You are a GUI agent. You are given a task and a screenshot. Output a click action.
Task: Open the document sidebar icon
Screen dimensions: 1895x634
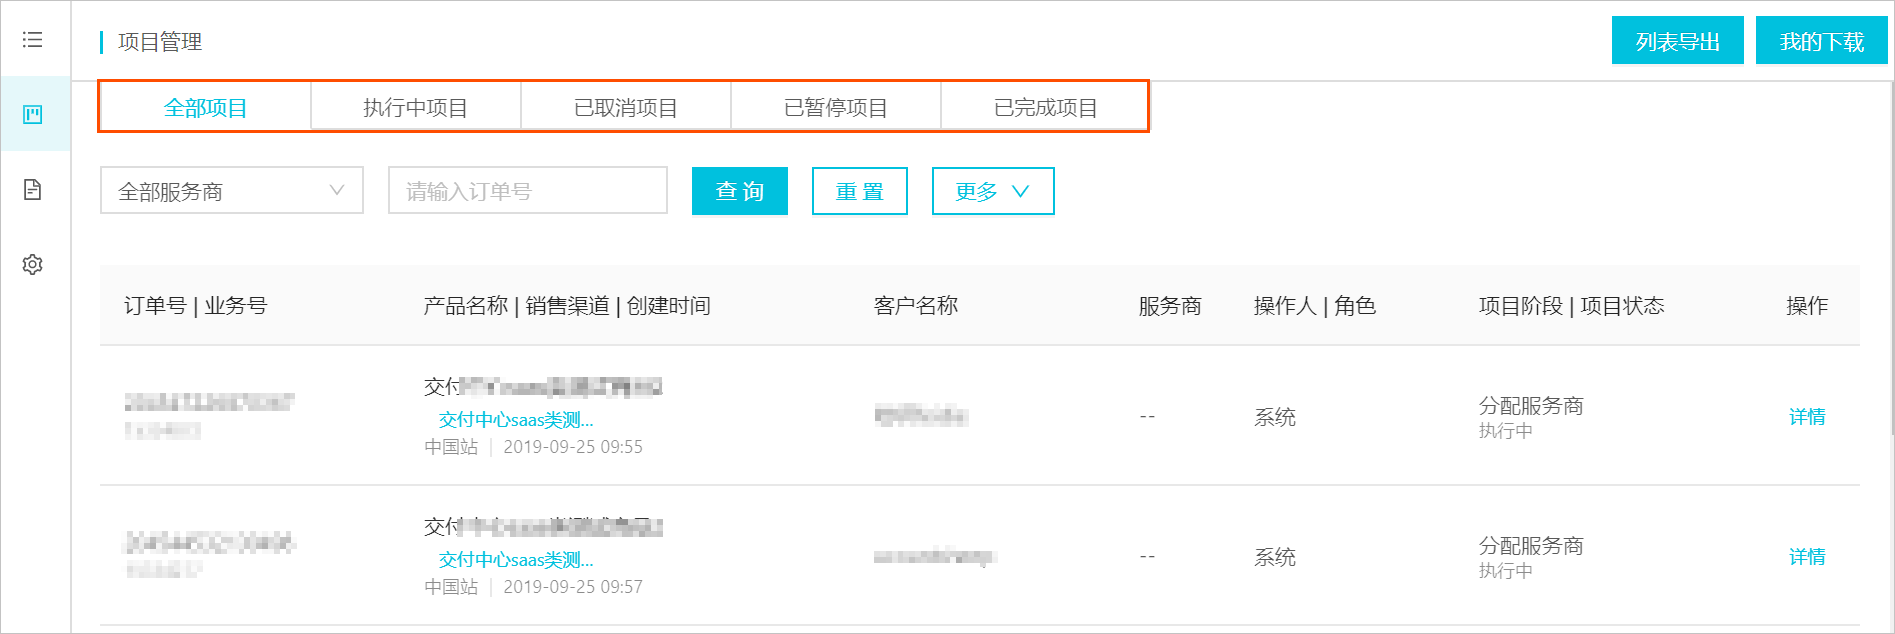tap(33, 189)
